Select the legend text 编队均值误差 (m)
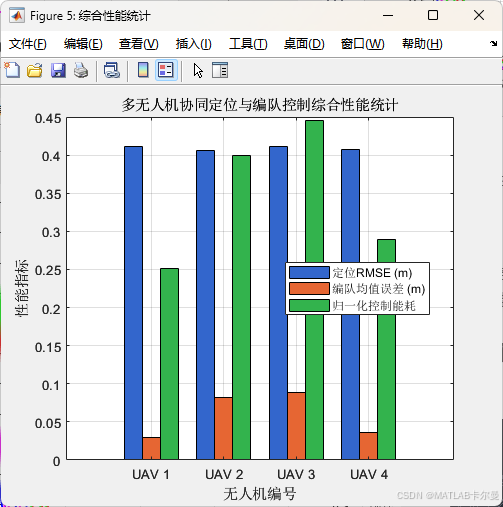 click(379, 289)
